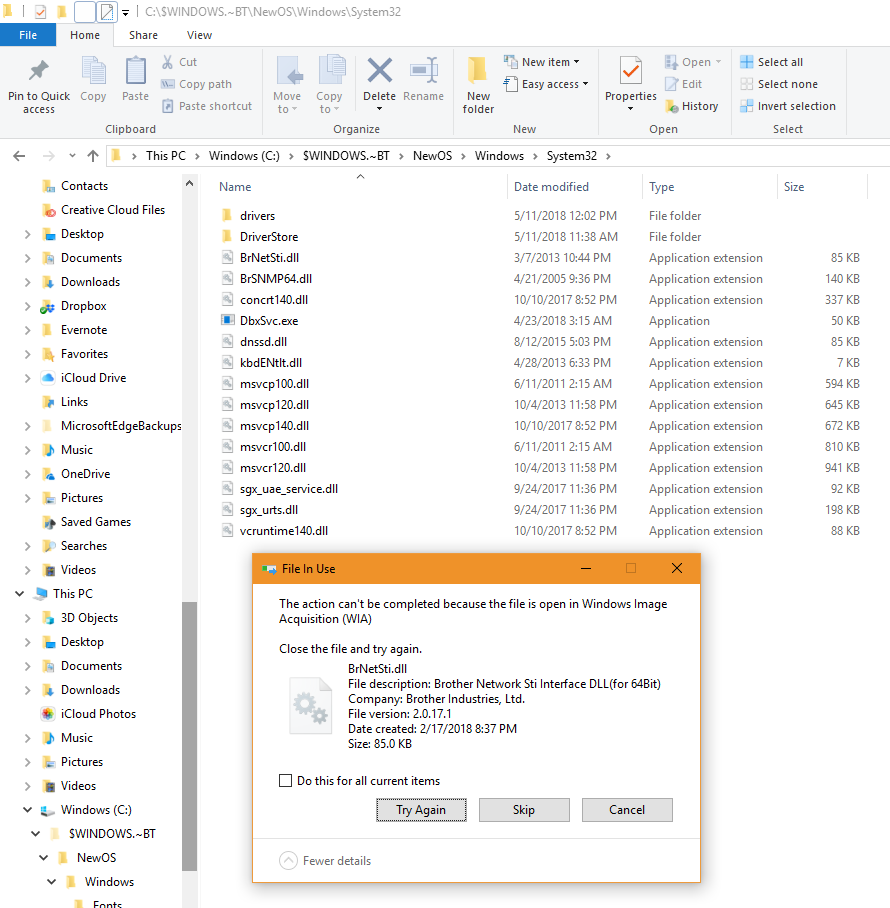The image size is (890, 908).
Task: Click the navigation pane scroll up arrow
Action: 189,184
